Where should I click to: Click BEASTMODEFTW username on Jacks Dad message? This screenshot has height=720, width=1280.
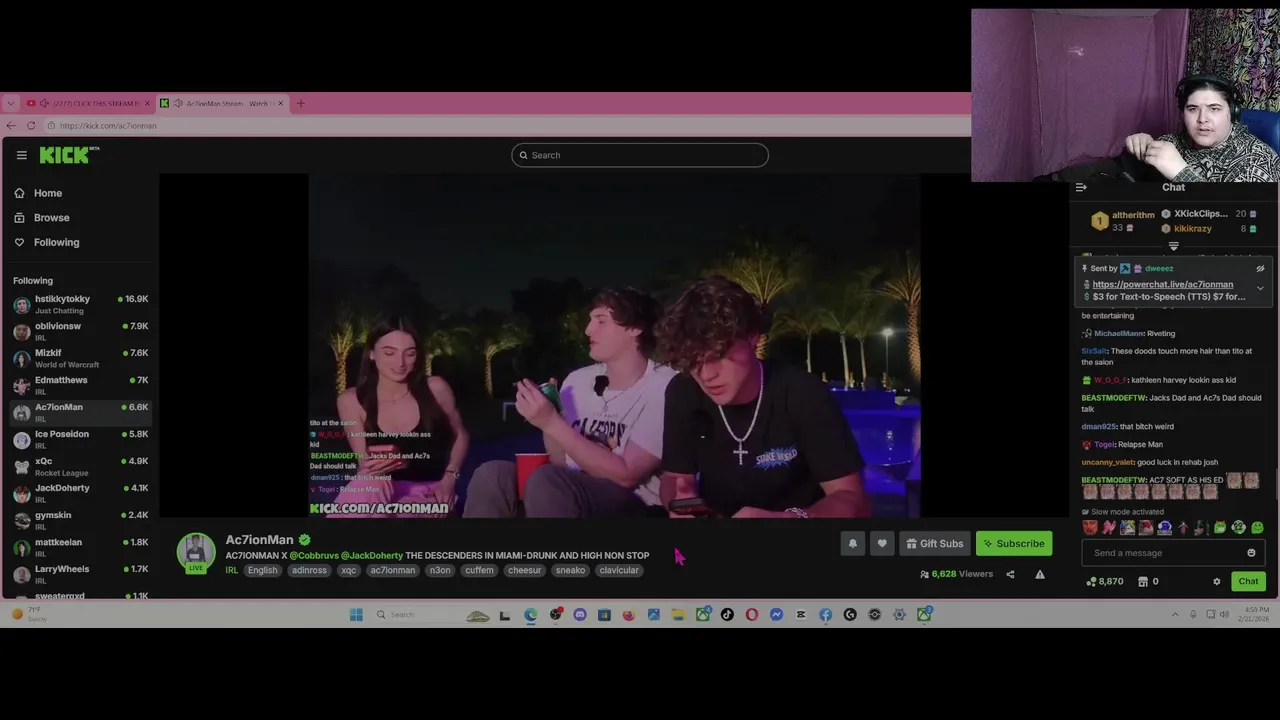1113,398
